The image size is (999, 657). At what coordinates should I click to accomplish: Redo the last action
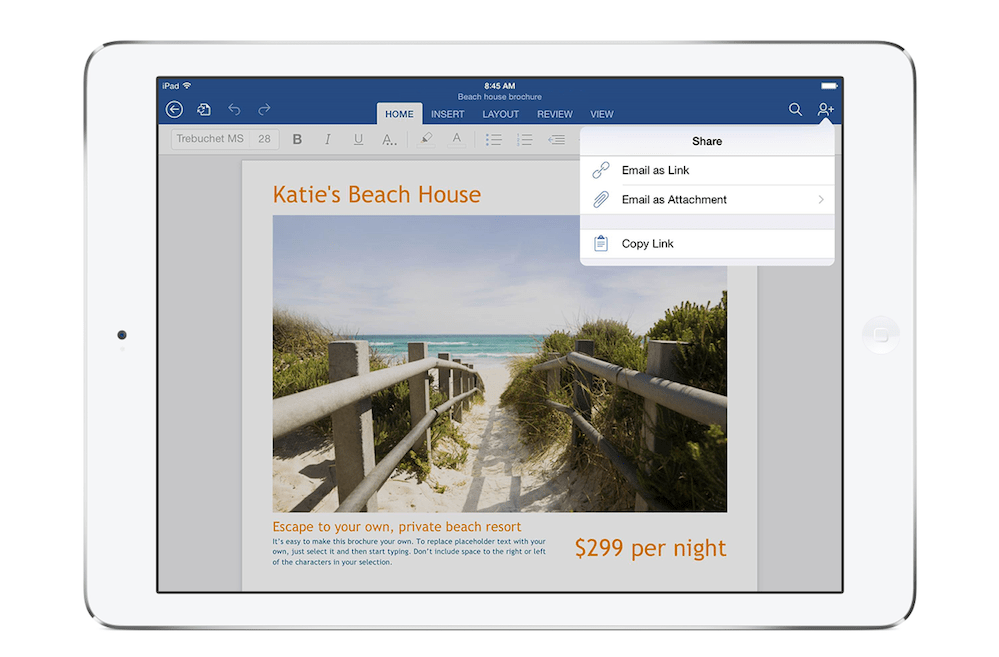[x=264, y=110]
